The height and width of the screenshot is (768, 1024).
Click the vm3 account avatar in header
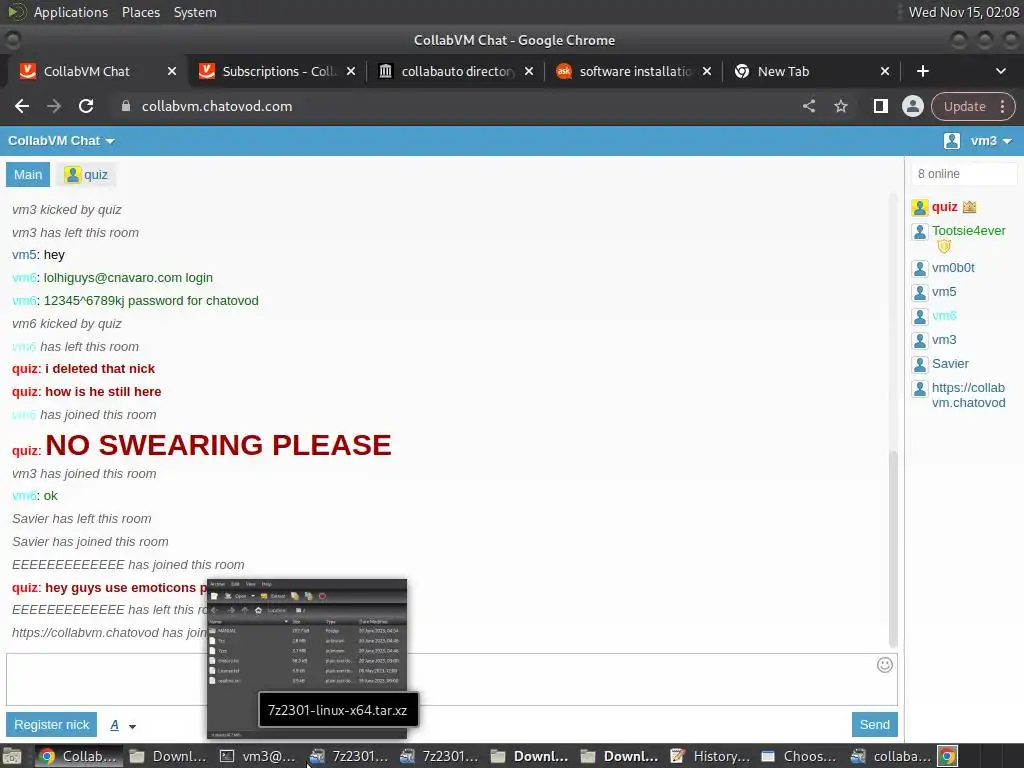[x=952, y=141]
